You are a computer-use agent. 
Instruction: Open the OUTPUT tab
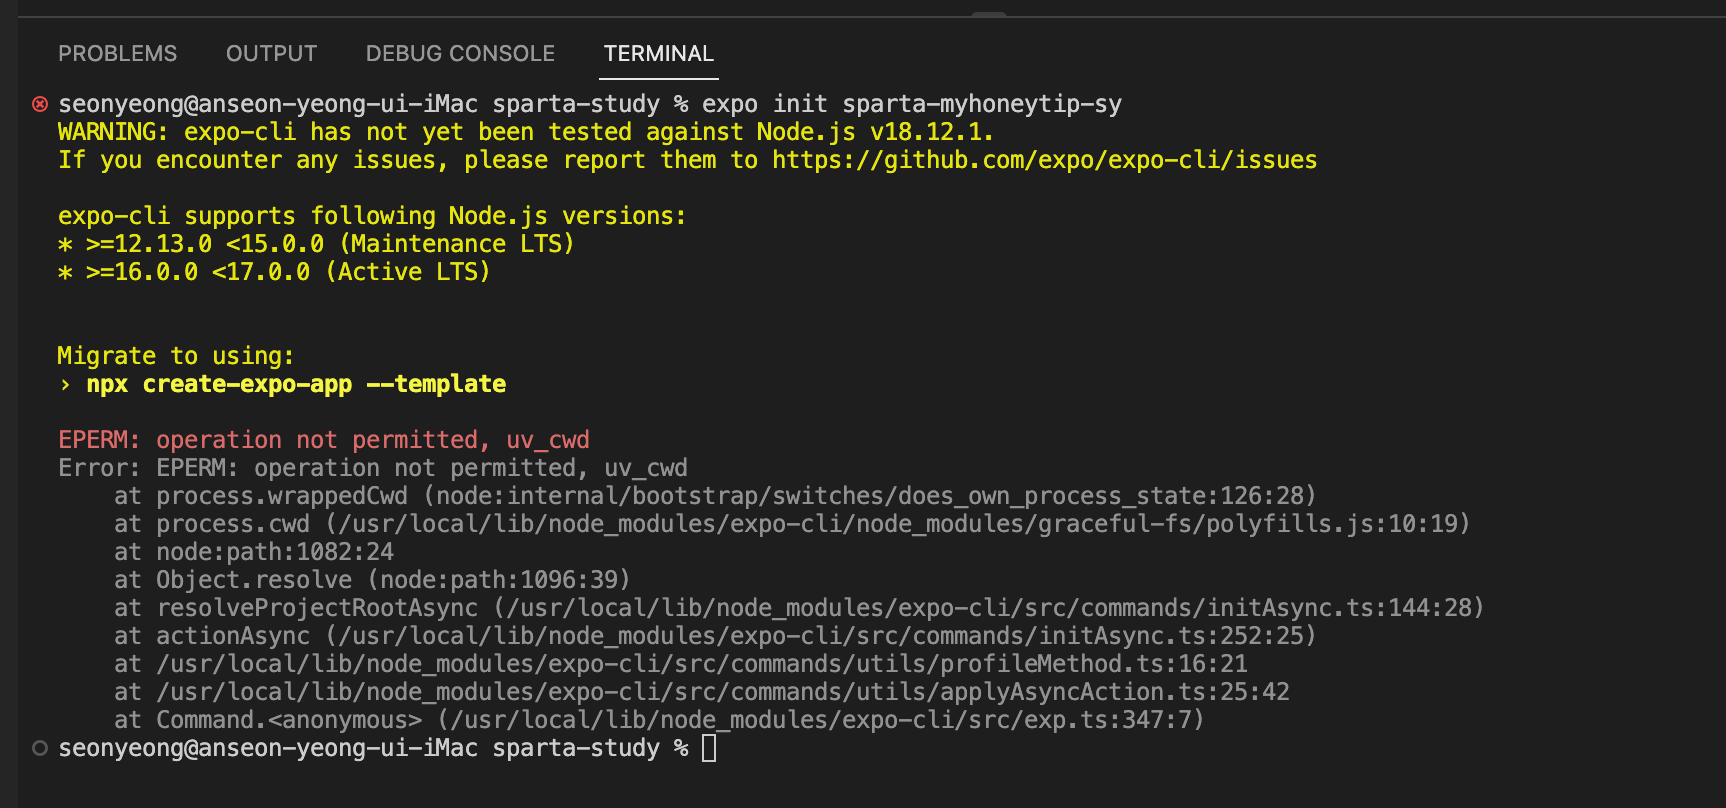pos(271,54)
